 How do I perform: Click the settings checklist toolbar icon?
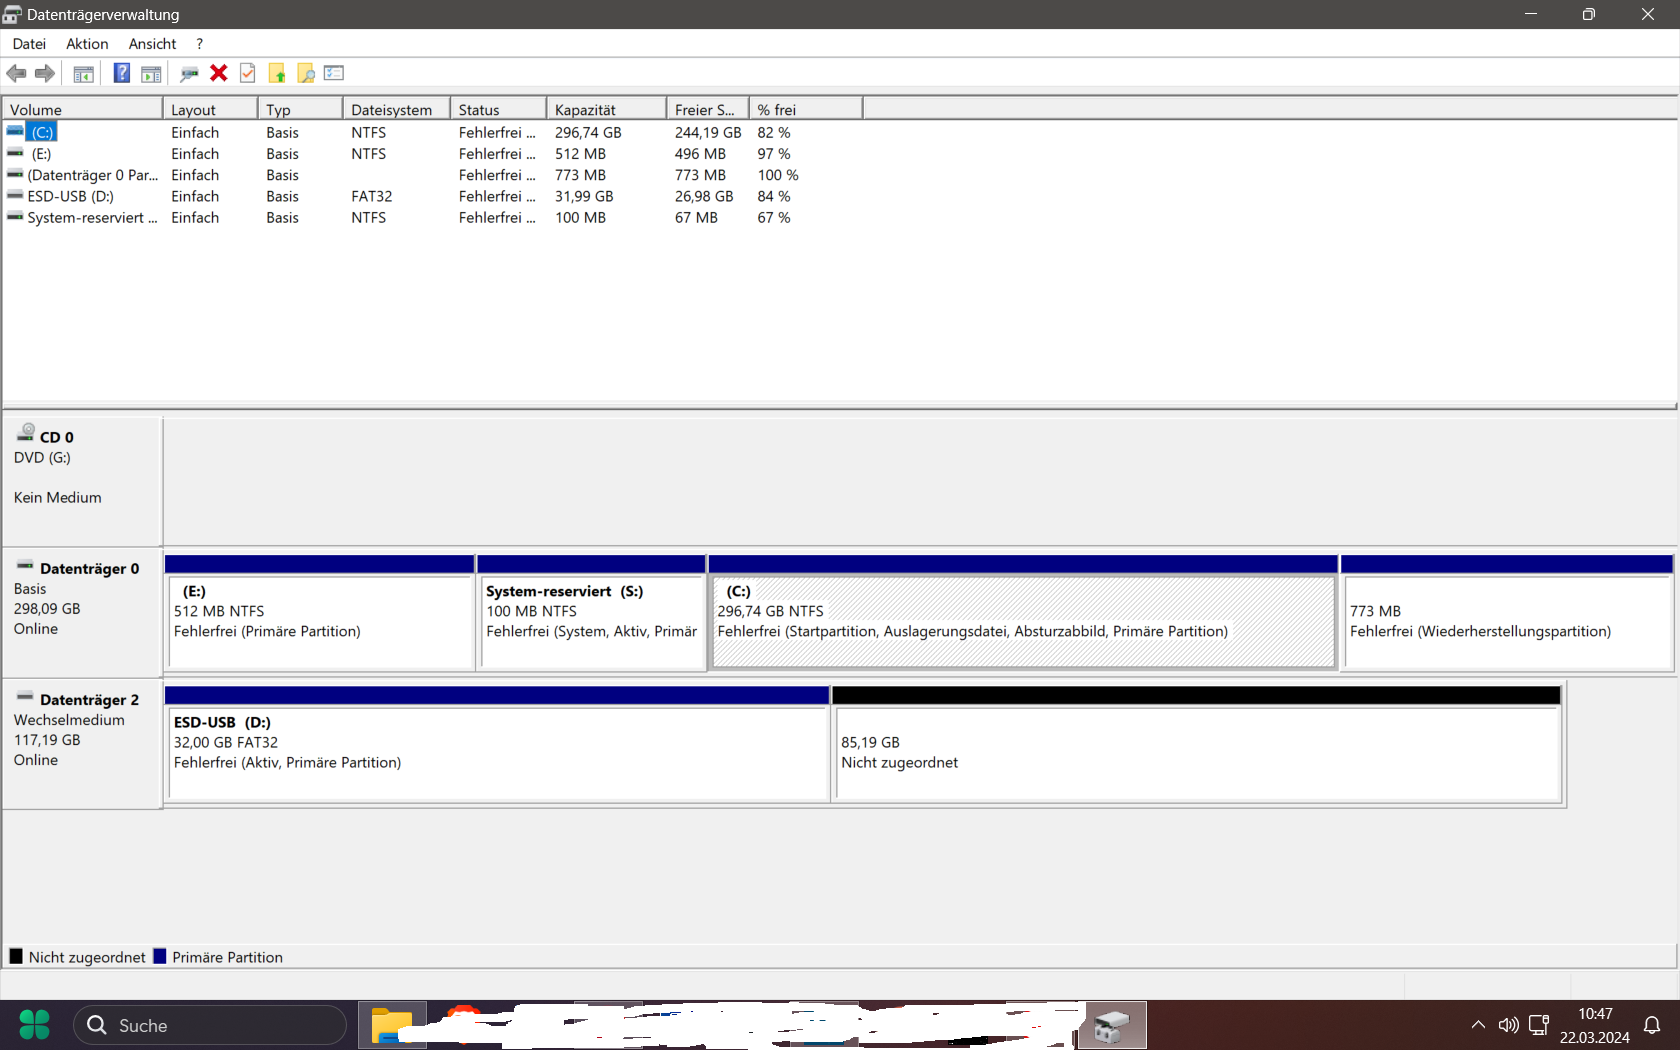334,73
